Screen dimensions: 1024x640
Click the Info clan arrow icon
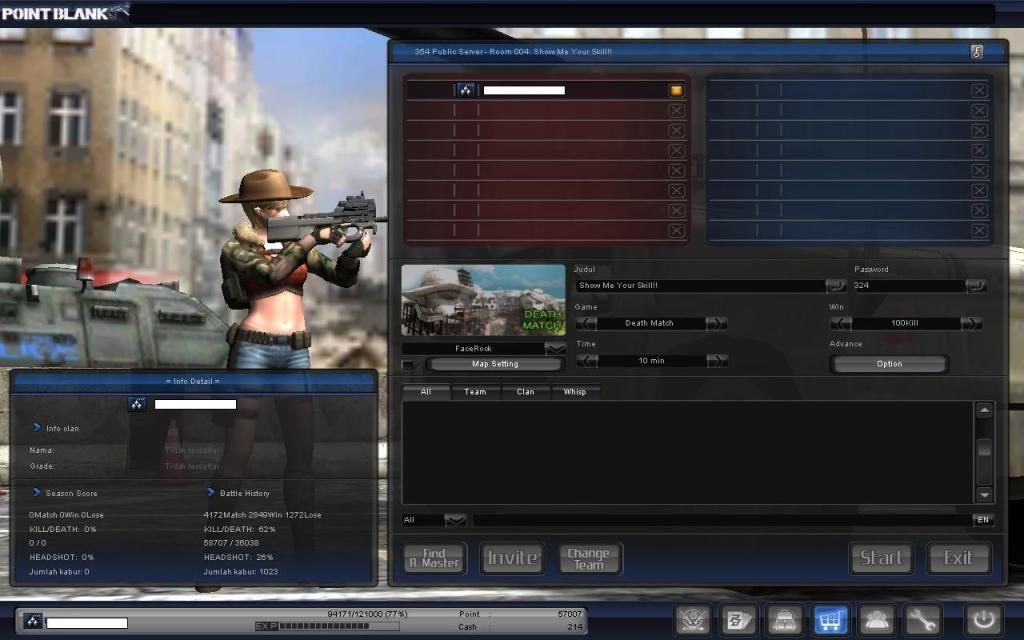coord(37,428)
